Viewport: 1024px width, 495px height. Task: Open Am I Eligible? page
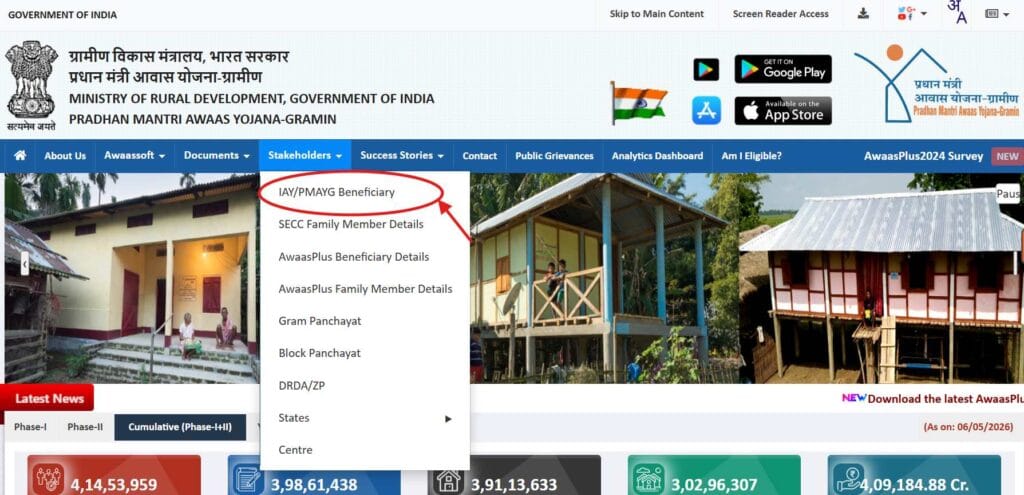click(x=752, y=156)
